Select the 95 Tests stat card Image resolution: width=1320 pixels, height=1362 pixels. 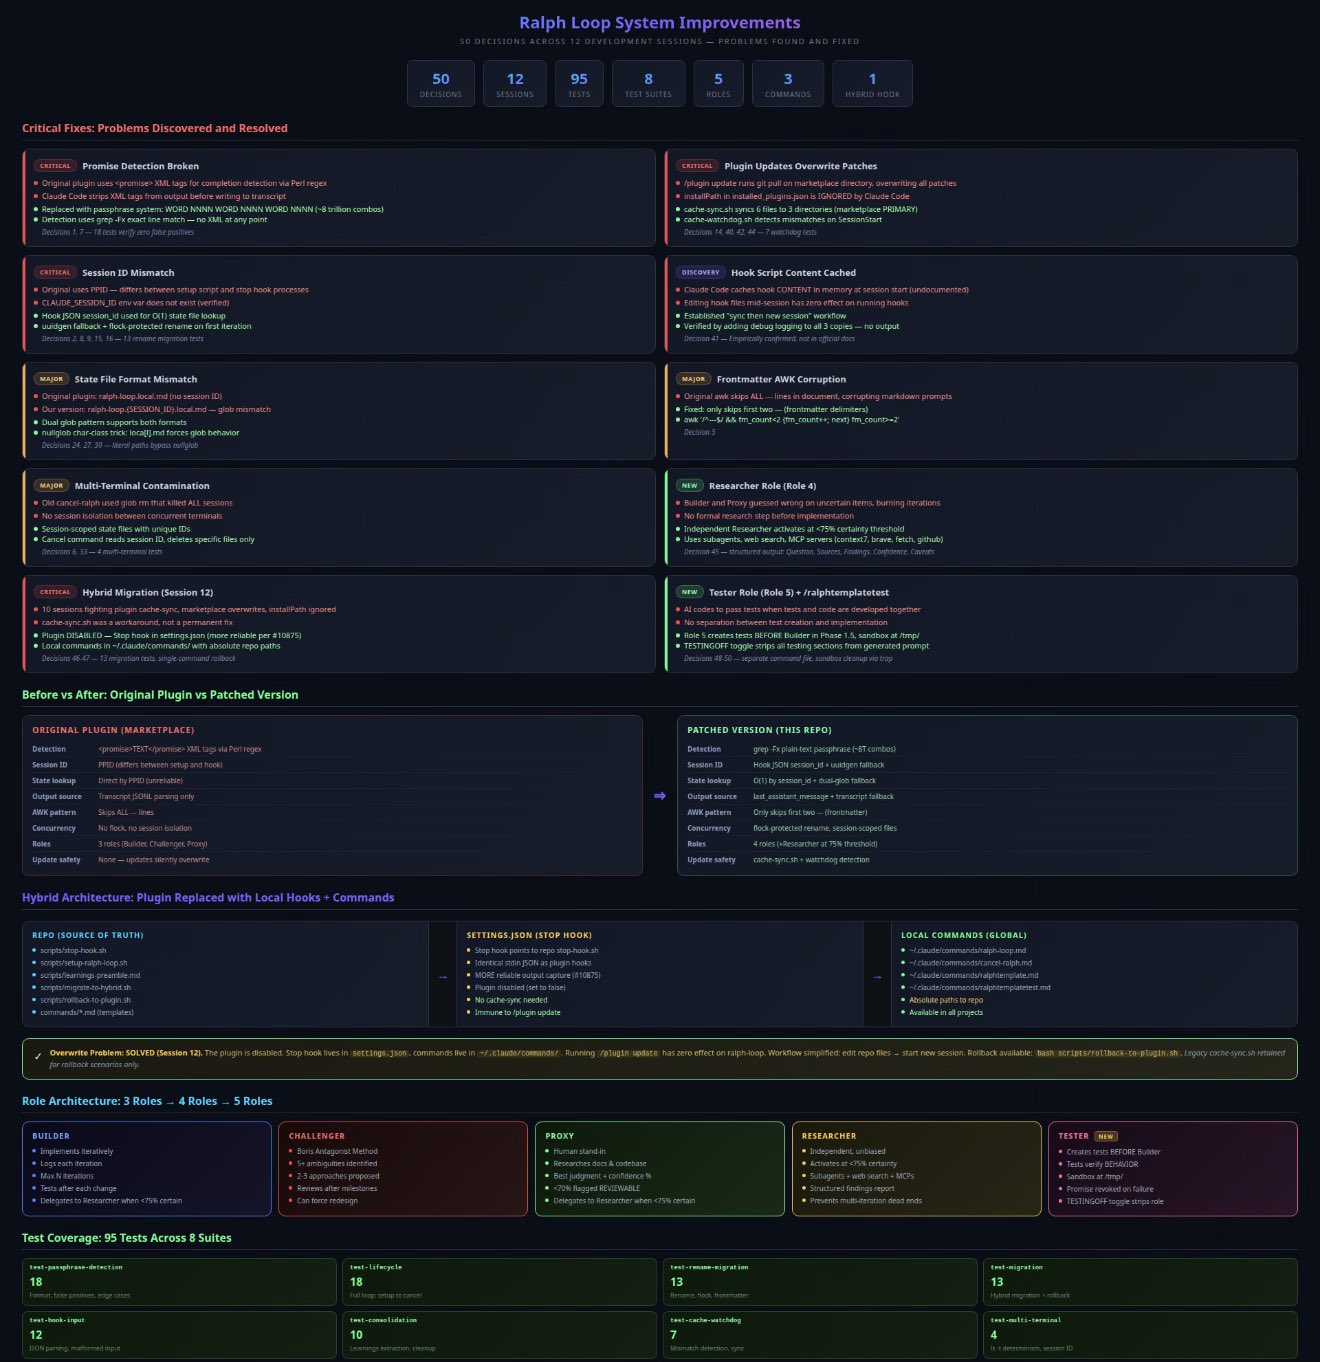coord(579,83)
